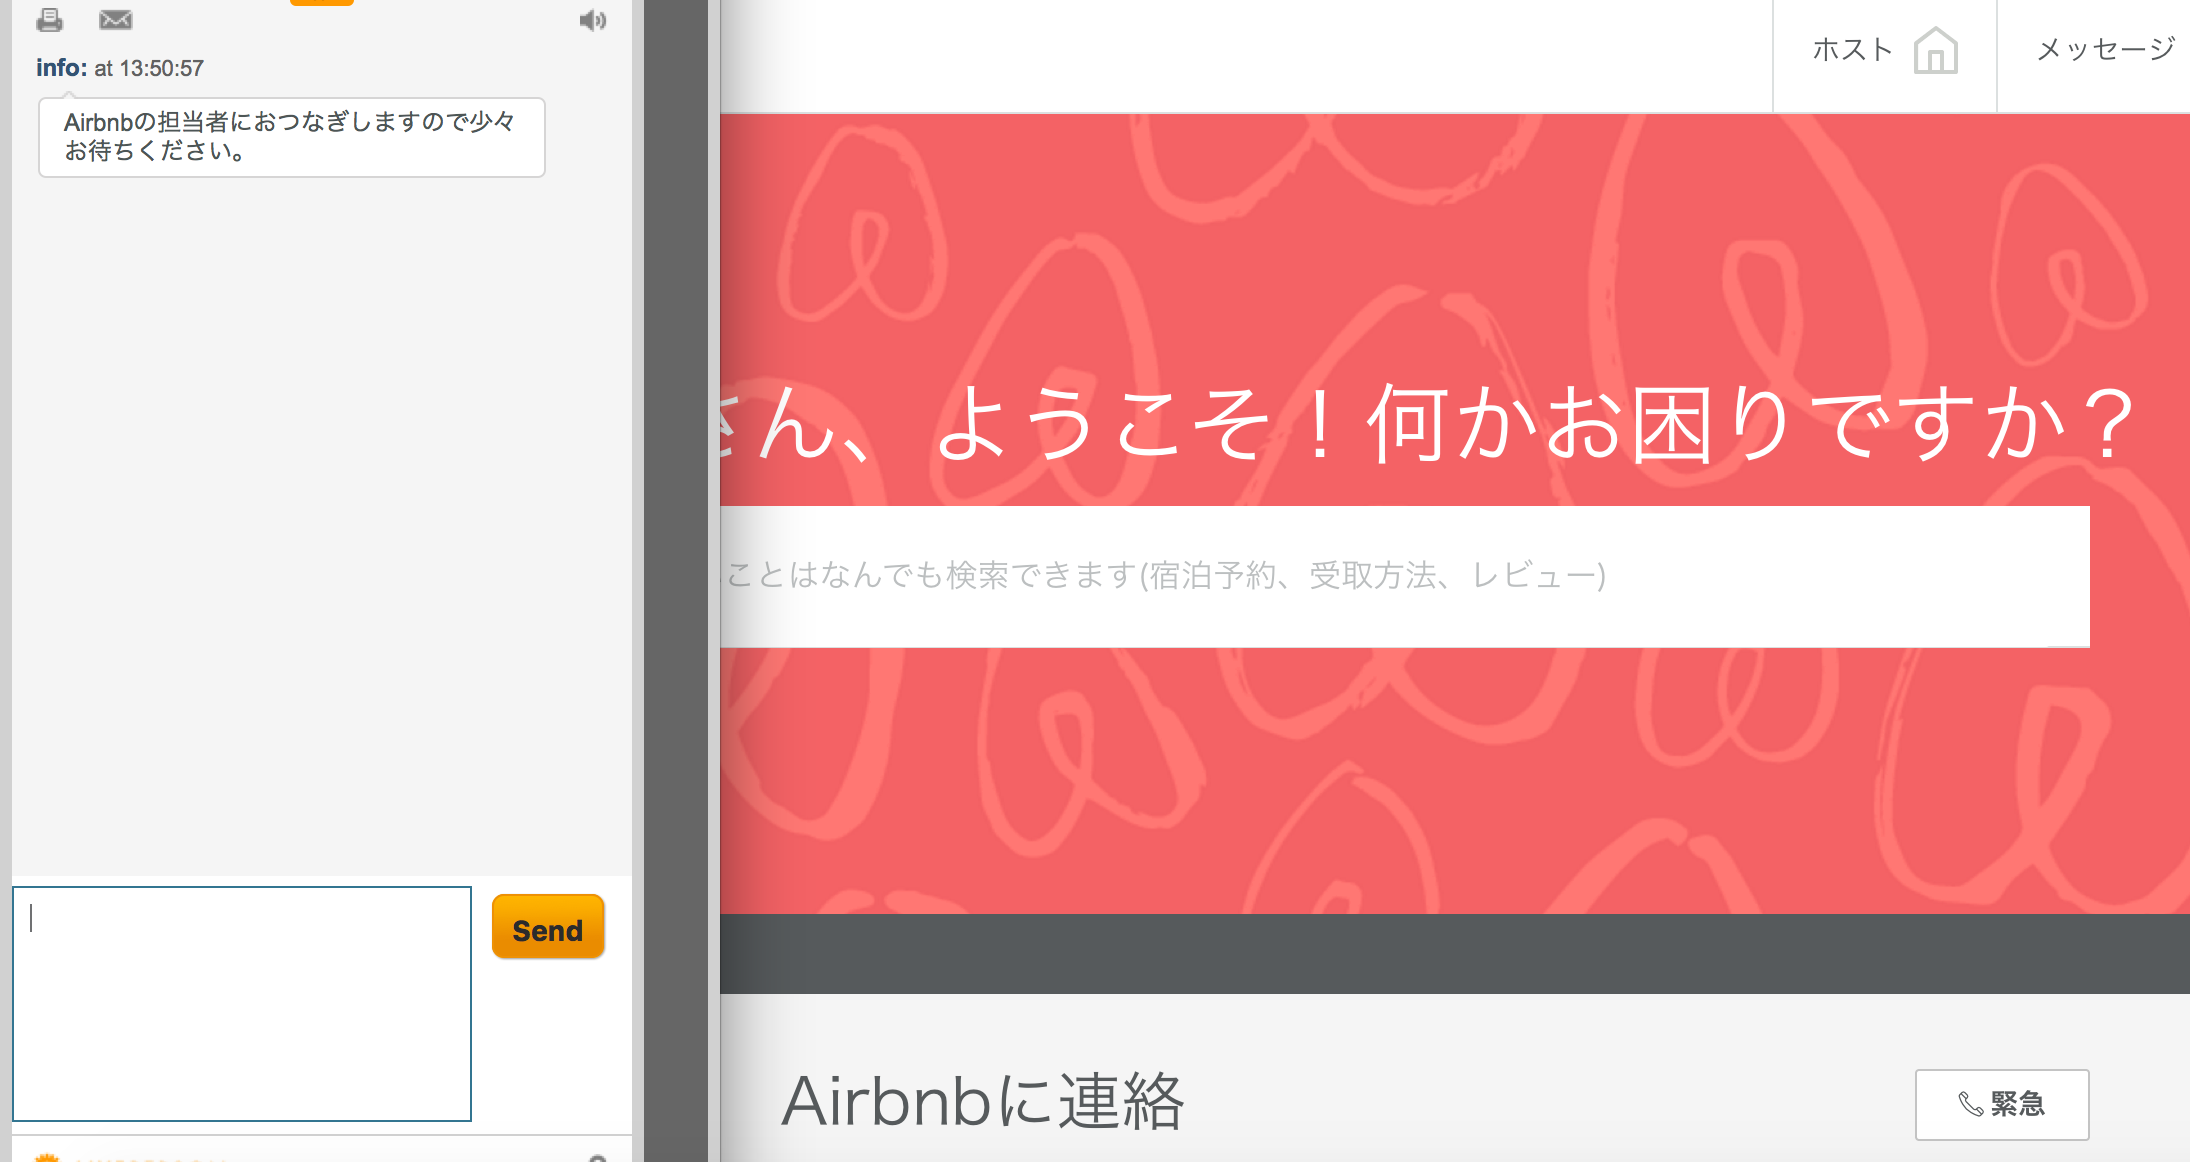Click the house icon next to ホスト

pos(1935,50)
